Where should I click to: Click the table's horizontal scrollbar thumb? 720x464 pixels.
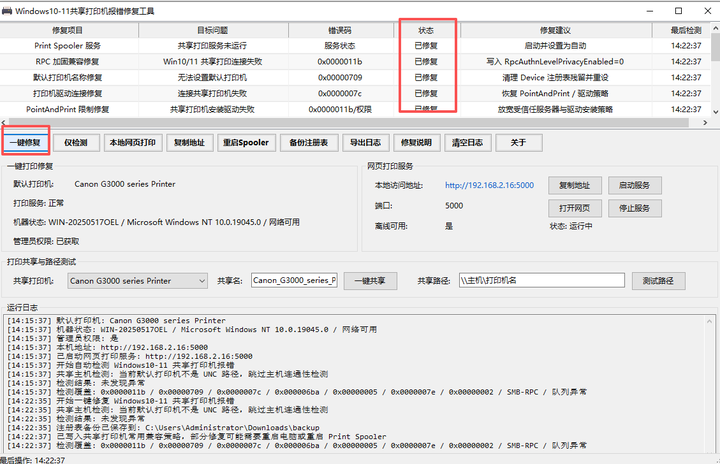347,123
